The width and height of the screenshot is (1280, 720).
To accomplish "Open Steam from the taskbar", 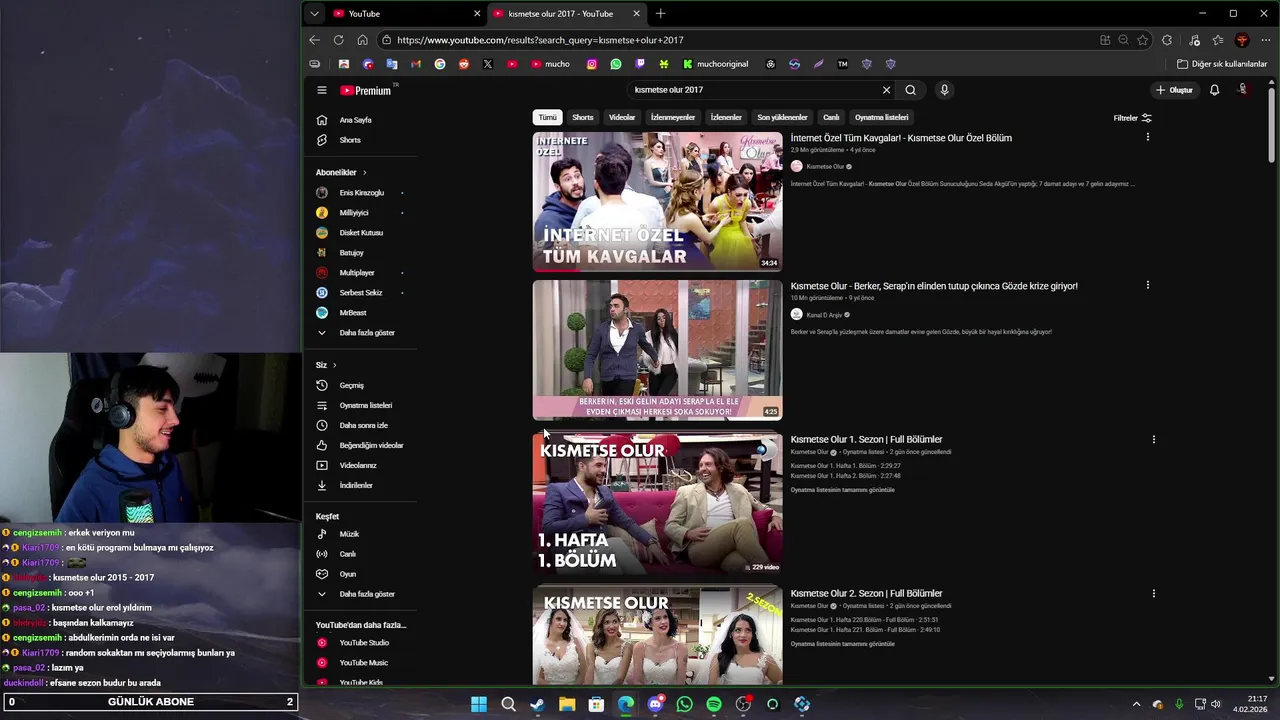I will (x=537, y=704).
